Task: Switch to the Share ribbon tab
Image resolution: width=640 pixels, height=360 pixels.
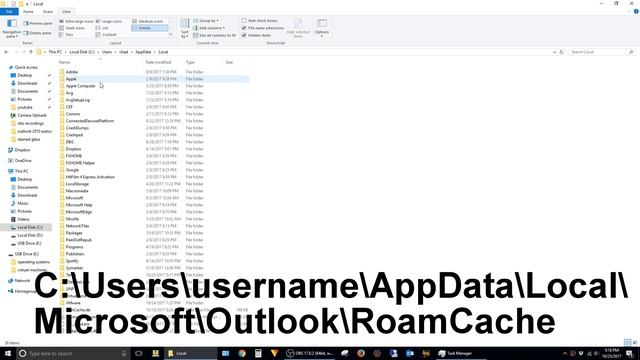Action: pos(48,12)
